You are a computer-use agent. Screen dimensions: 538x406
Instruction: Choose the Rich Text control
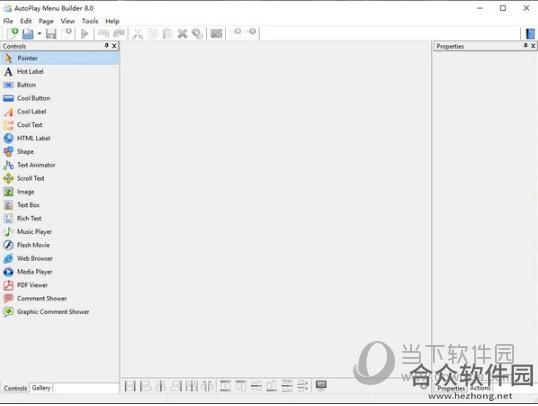(60, 218)
